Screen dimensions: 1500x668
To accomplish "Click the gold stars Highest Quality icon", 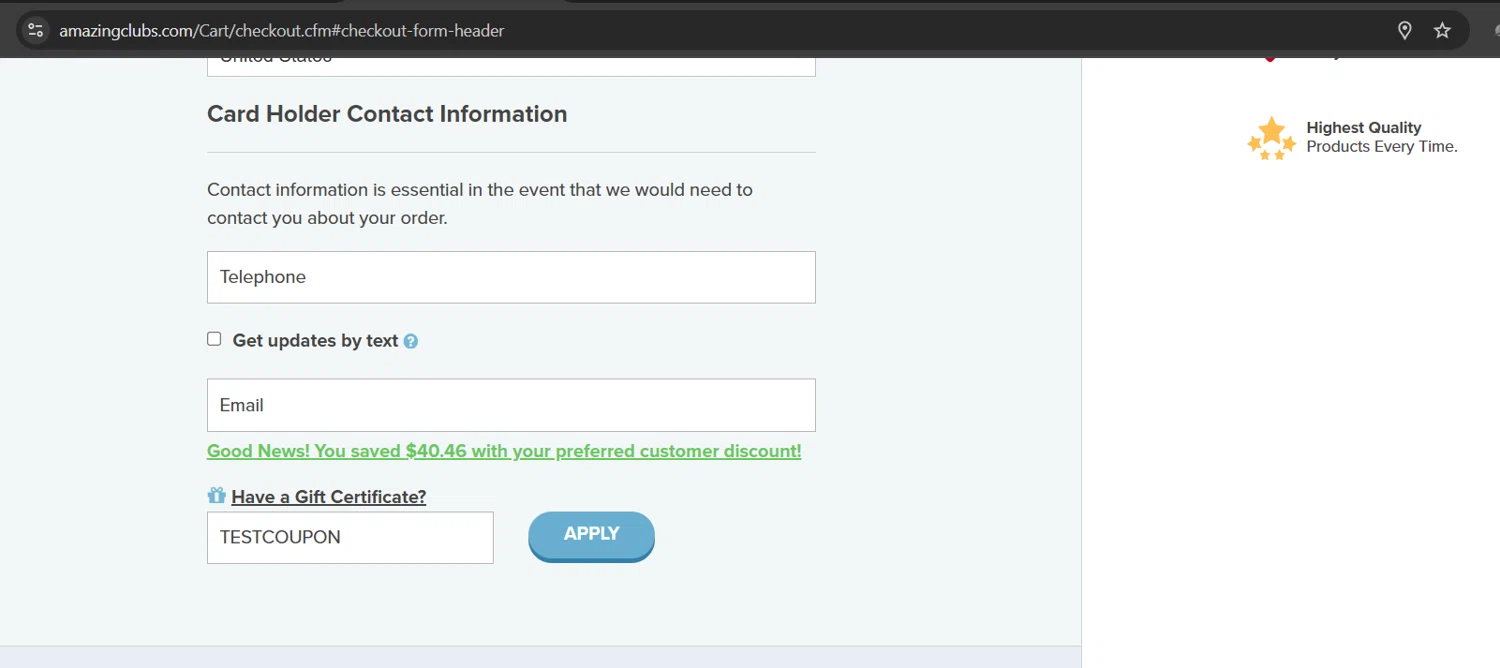I will tap(1271, 138).
